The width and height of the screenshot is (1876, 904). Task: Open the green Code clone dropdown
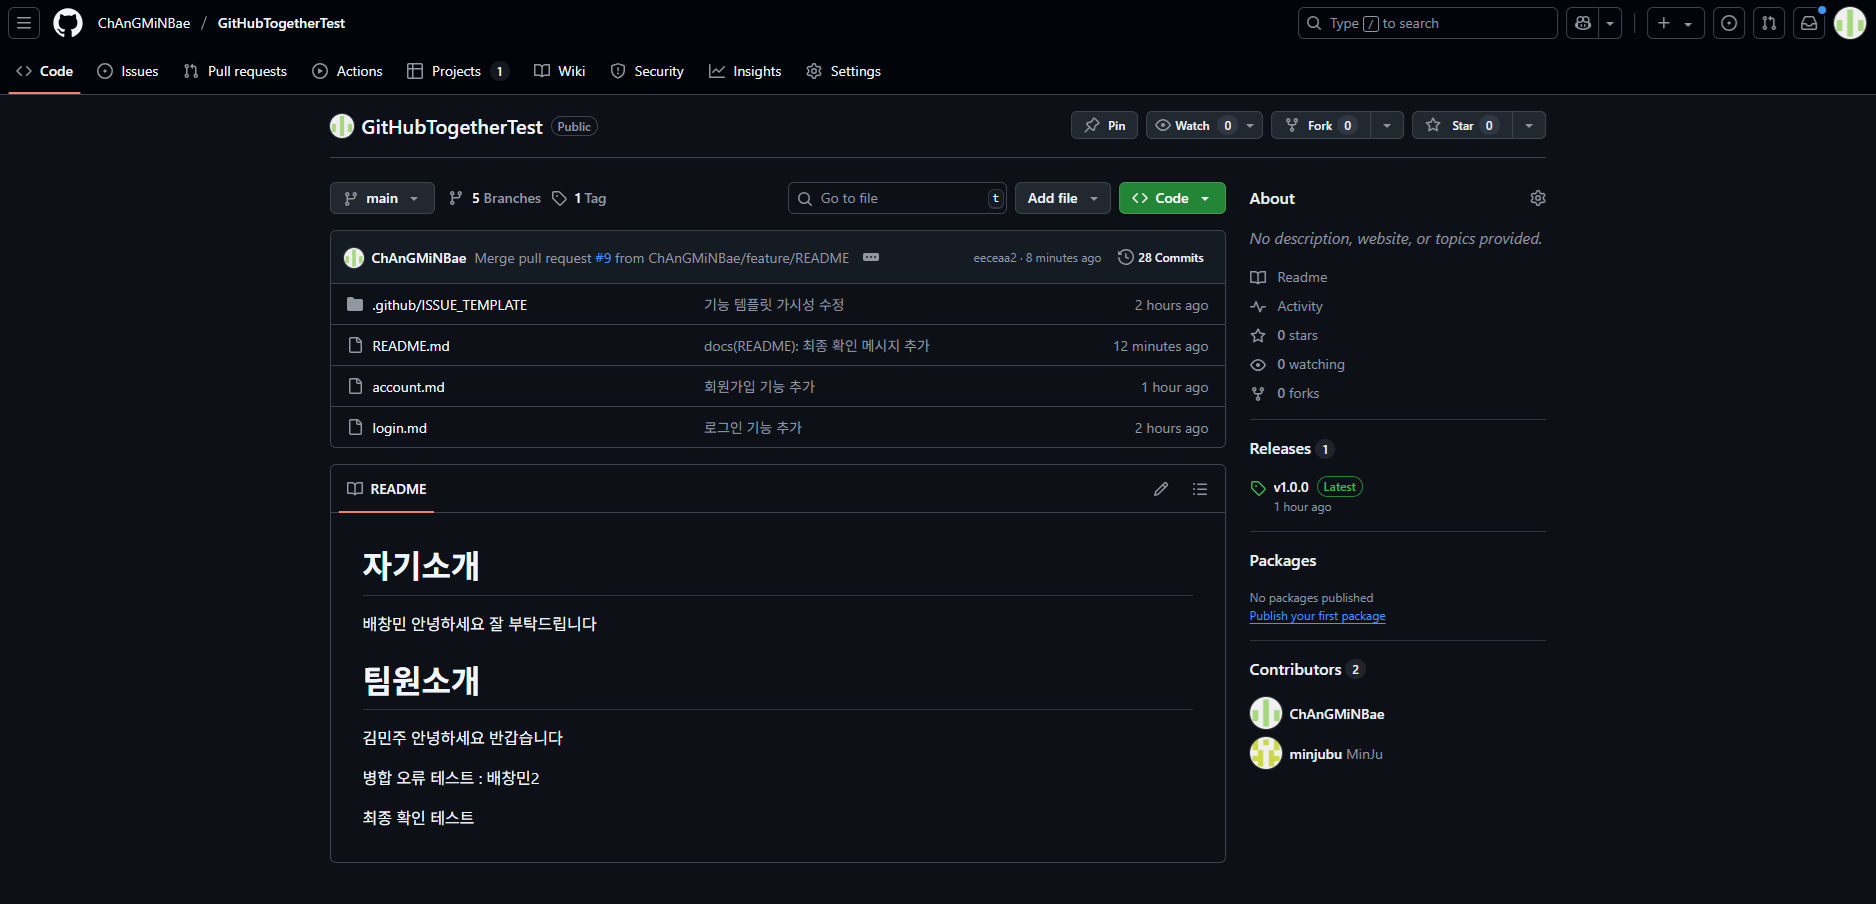coord(1172,198)
